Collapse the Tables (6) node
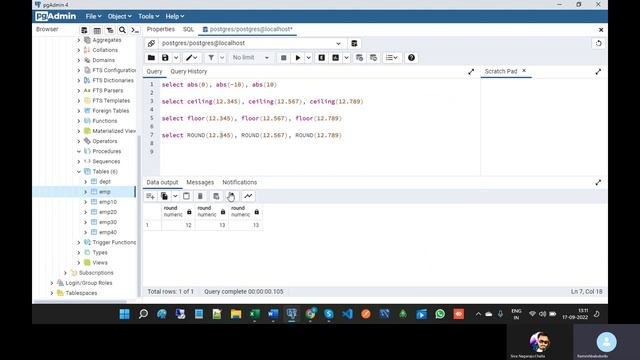 tap(79, 172)
